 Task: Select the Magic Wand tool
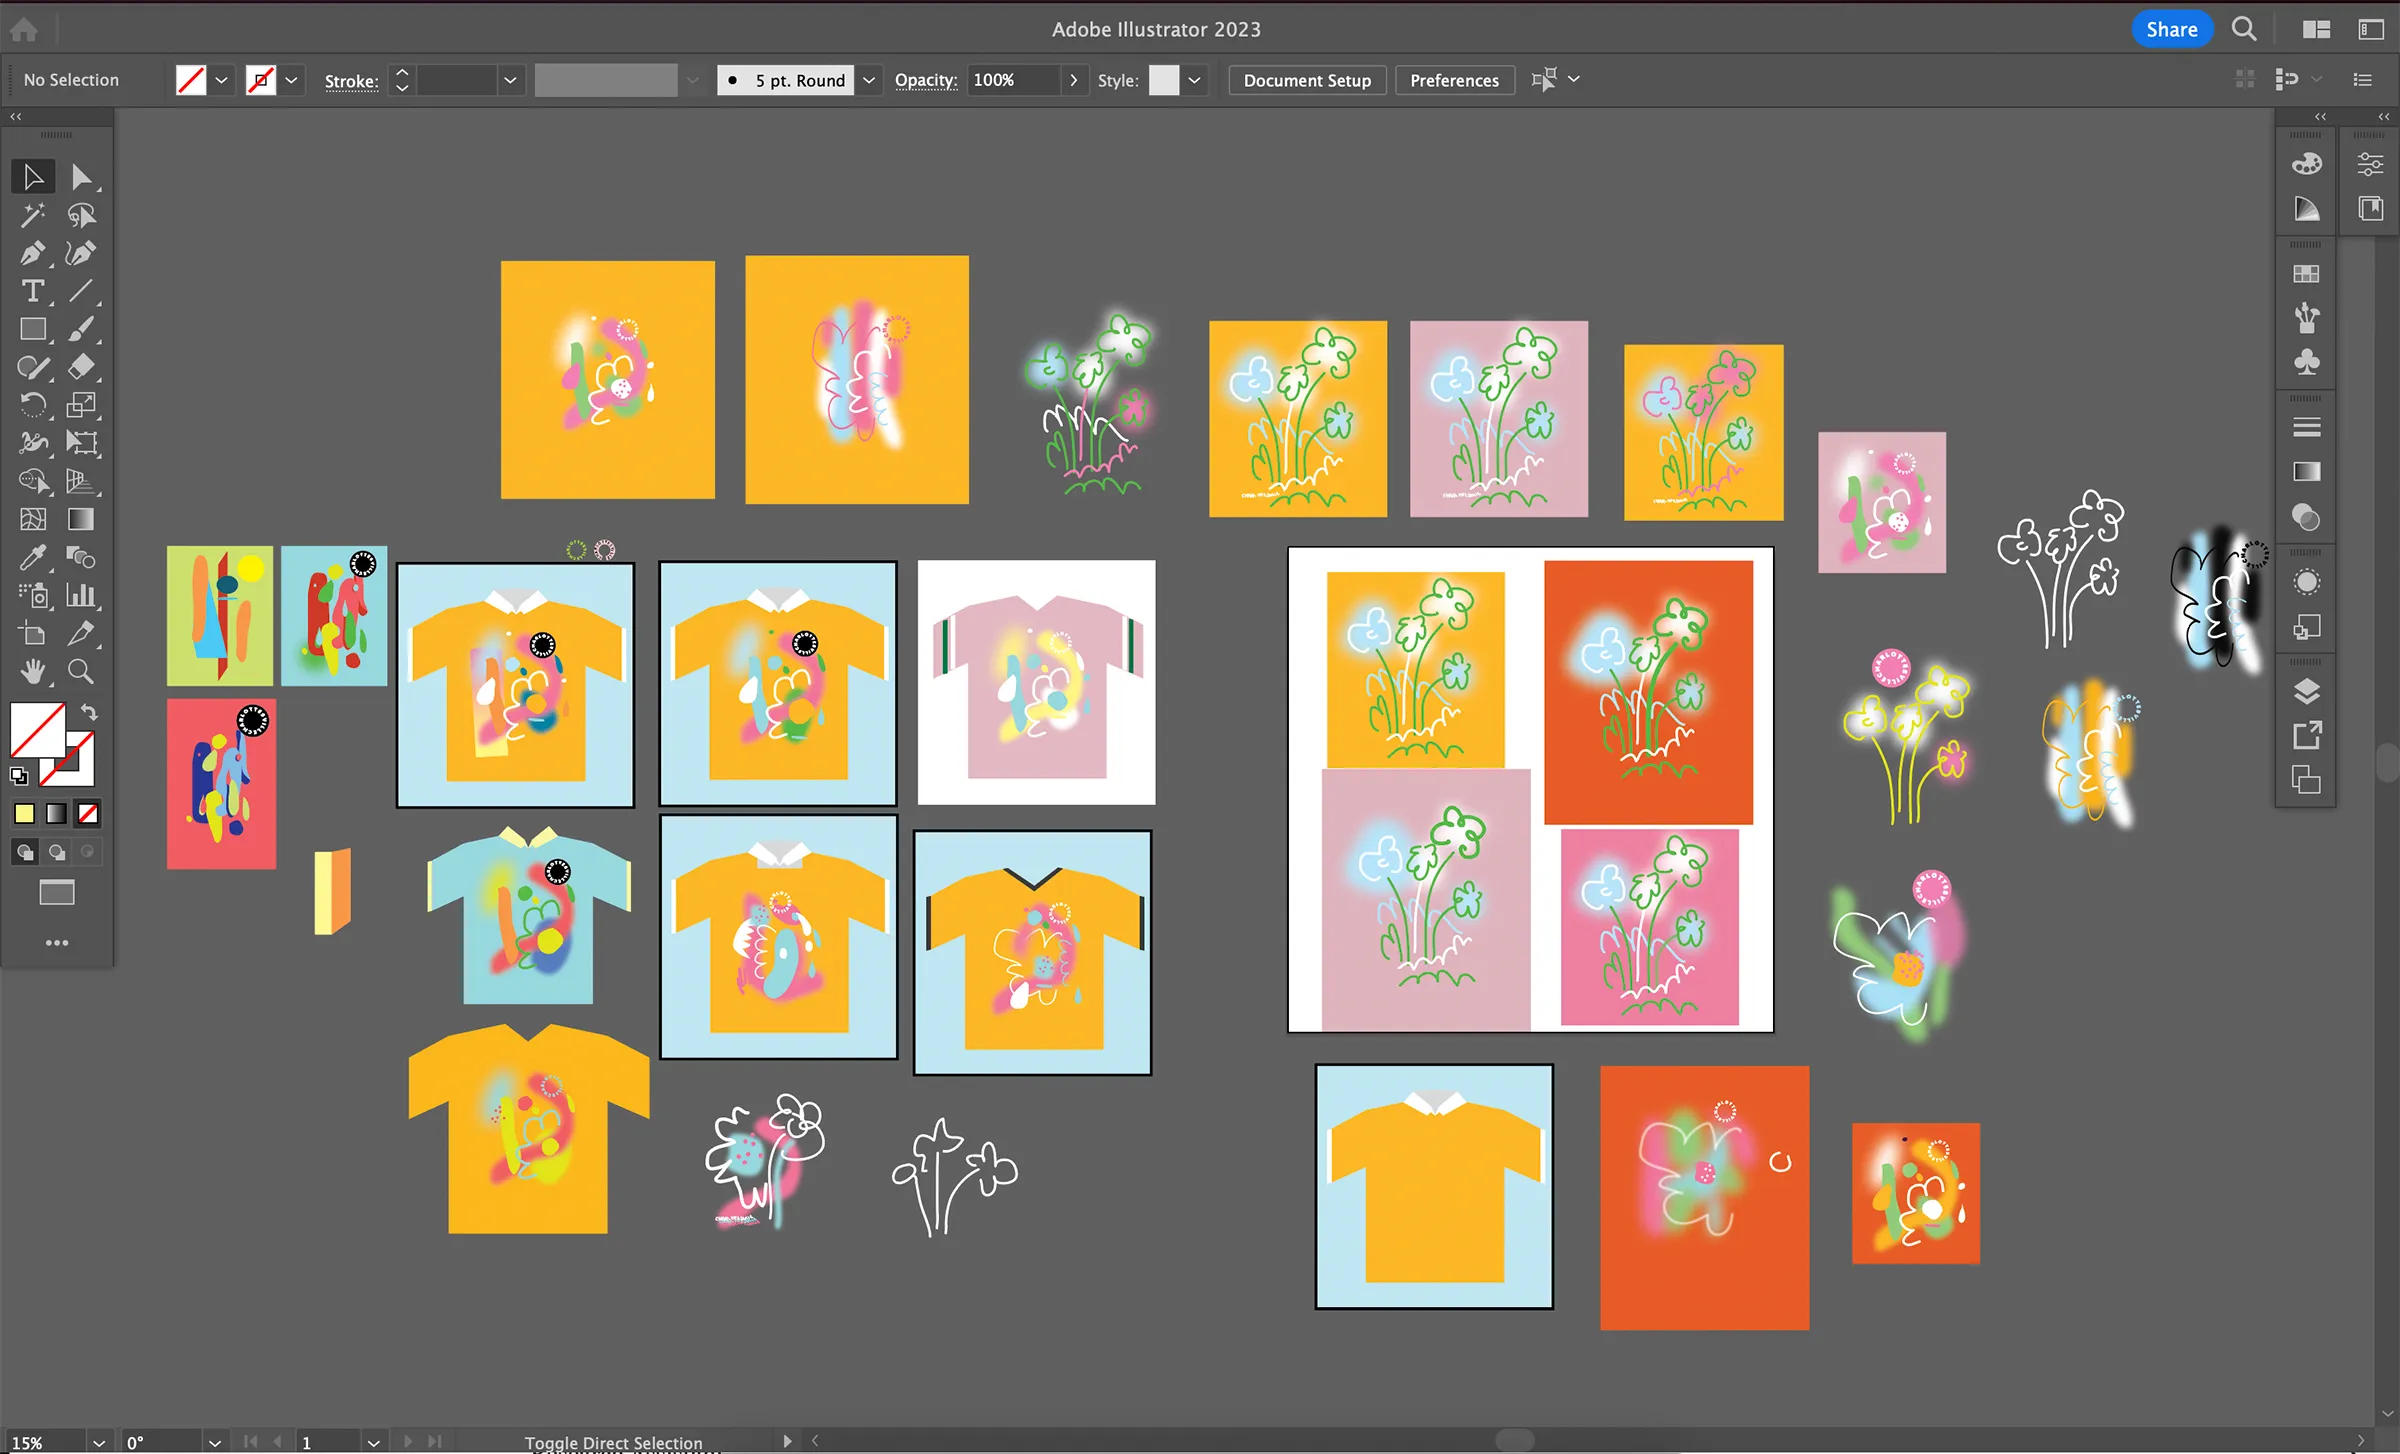(33, 215)
